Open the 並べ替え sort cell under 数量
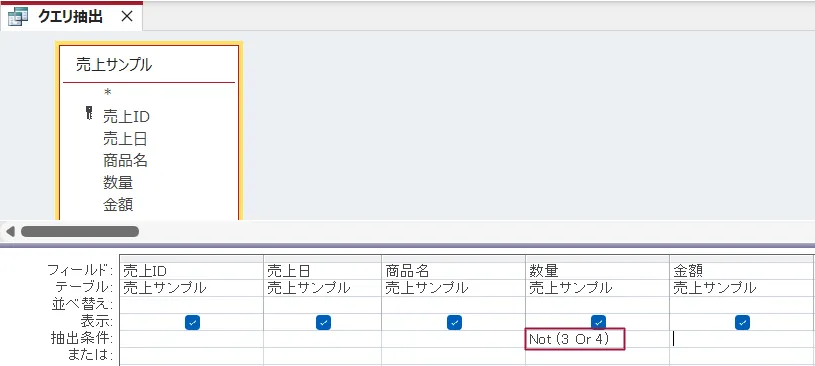 coord(597,305)
